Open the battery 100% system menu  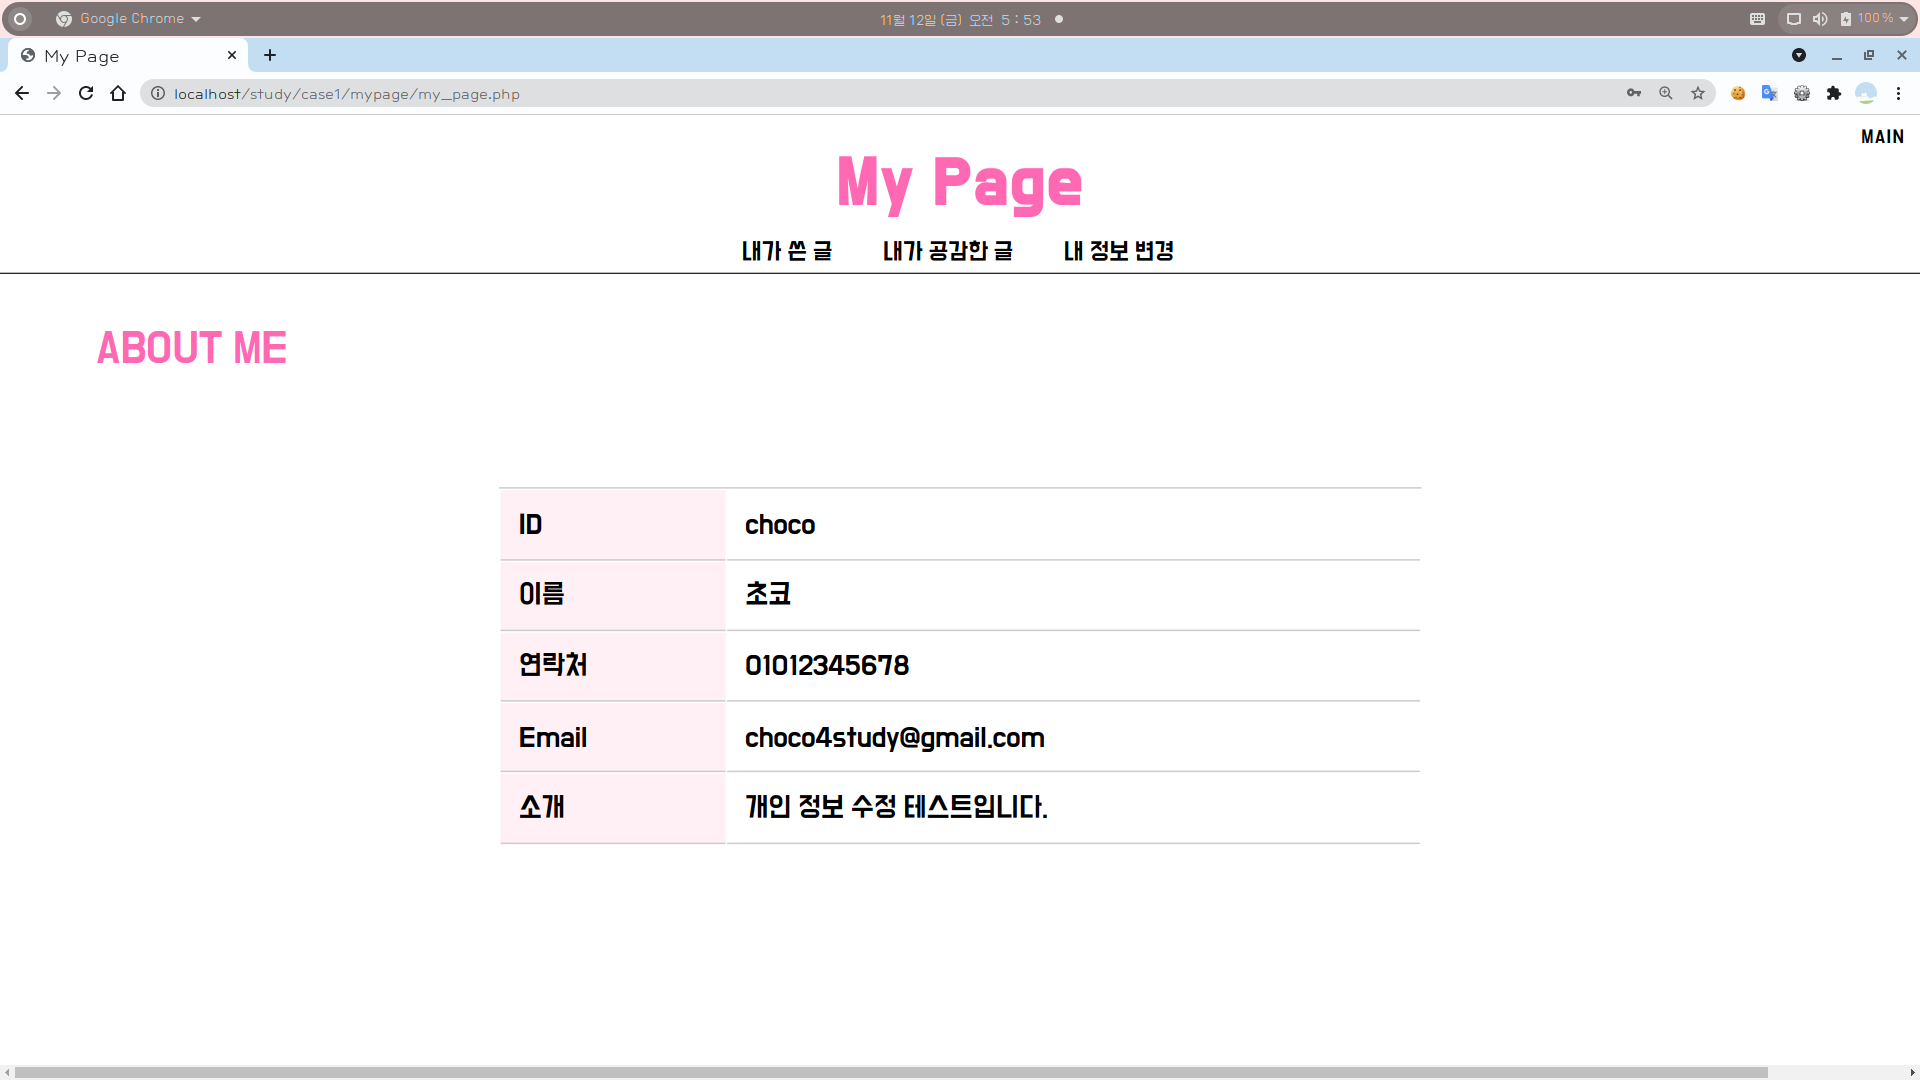click(x=1874, y=19)
